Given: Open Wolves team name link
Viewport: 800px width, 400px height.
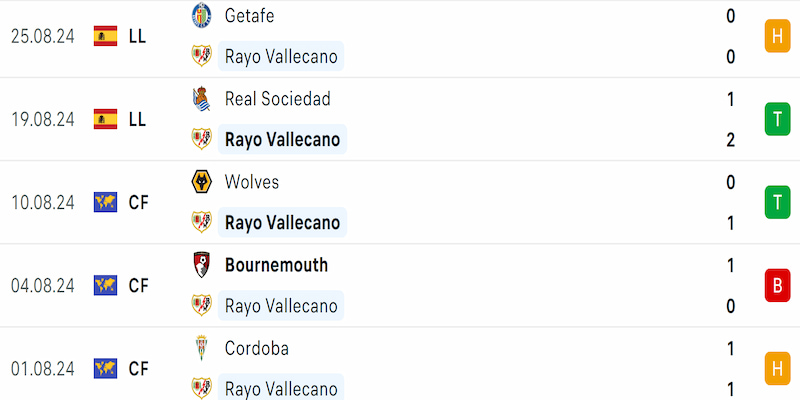Looking at the screenshot, I should click(252, 182).
